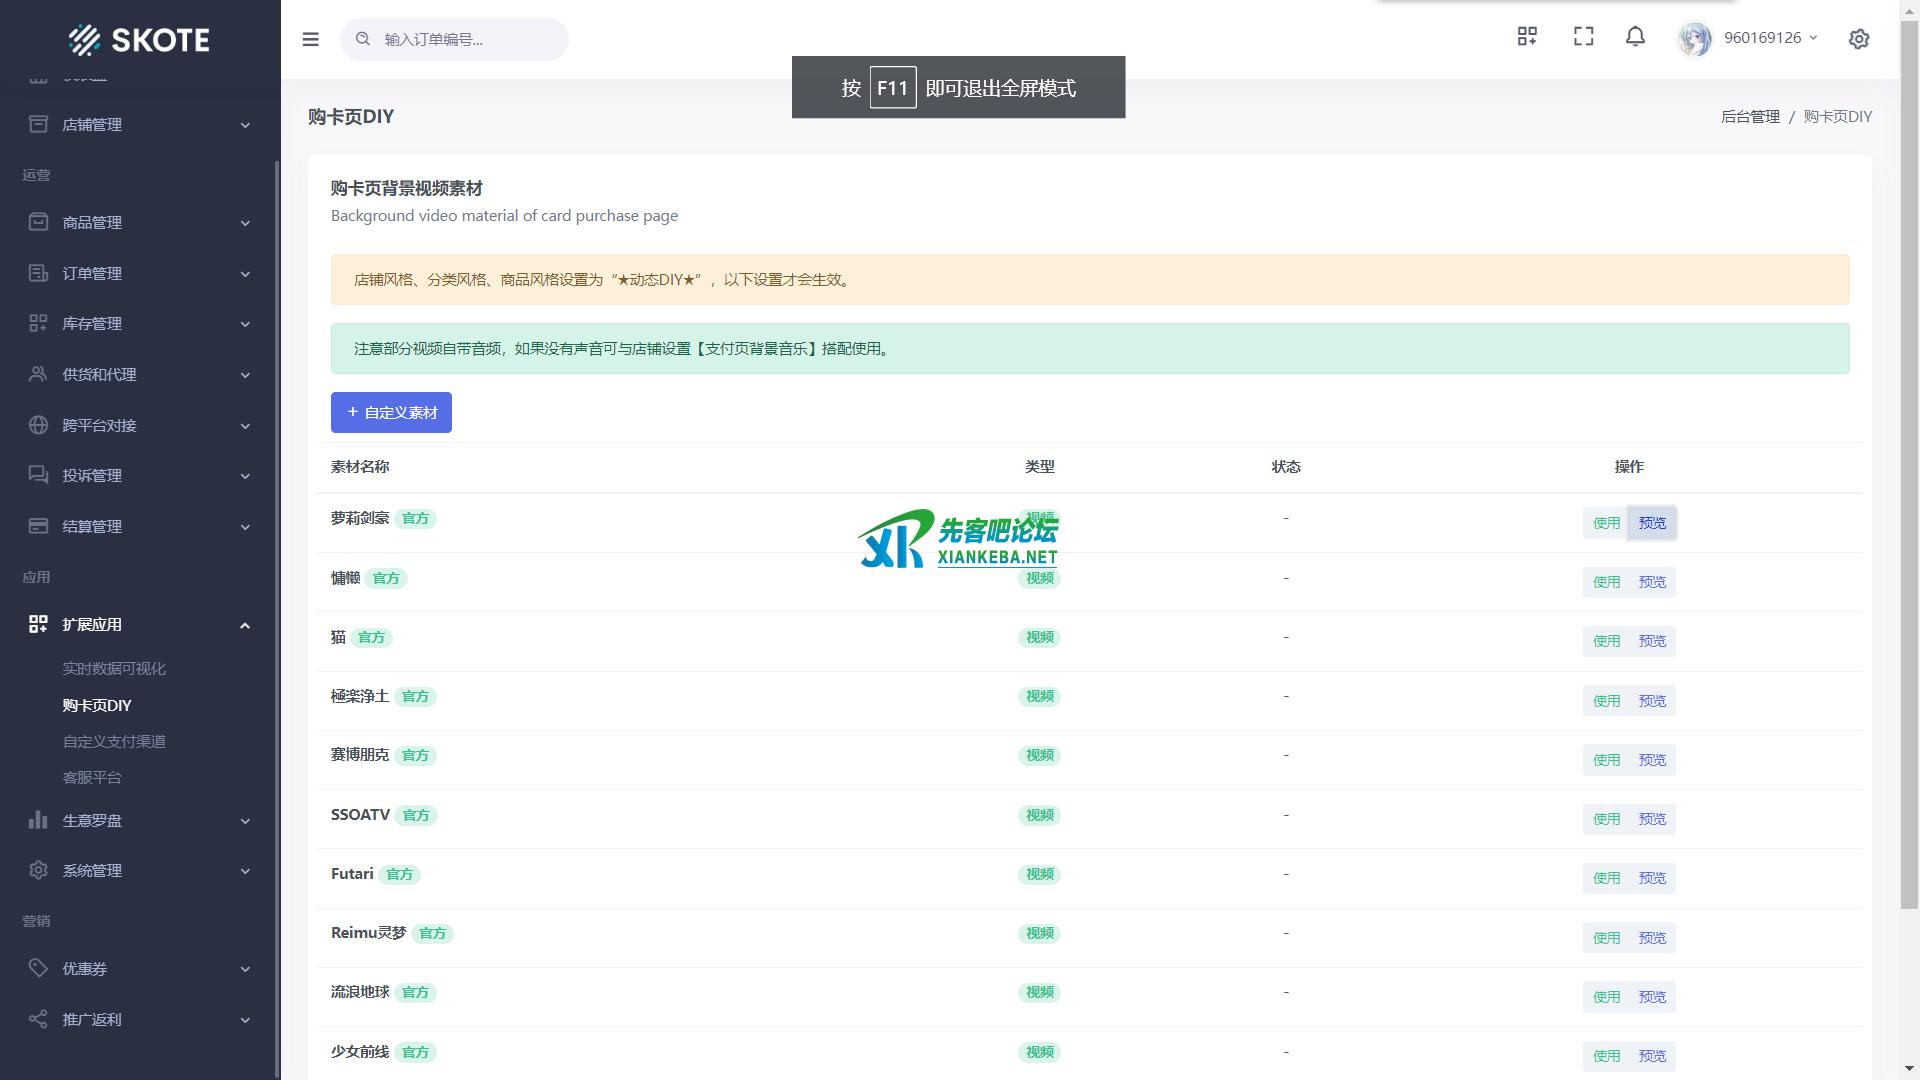1920x1080 pixels.
Task: Click the 生意罗盘 bar chart icon
Action: (x=38, y=820)
